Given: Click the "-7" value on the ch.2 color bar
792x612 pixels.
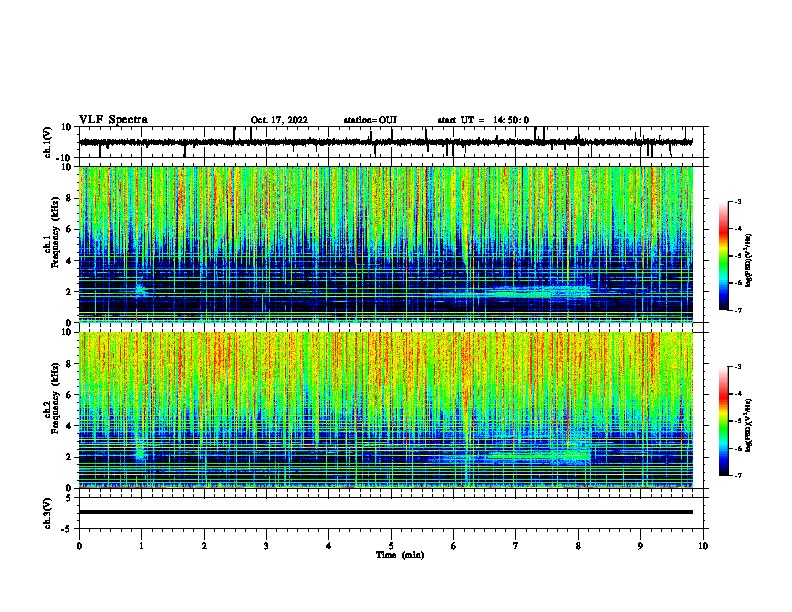Looking at the screenshot, I should [737, 475].
